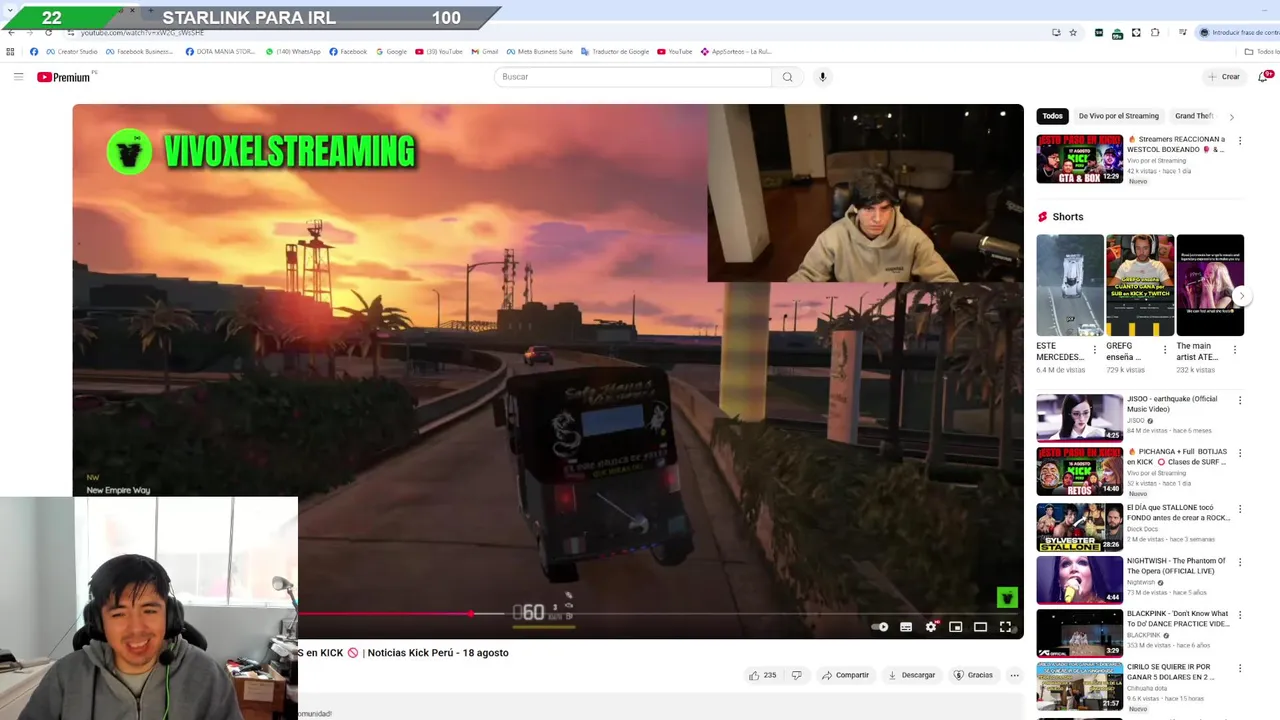1280x720 pixels.
Task: Open NIGHTWISH Phantom Of The Opera video
Action: click(x=1079, y=580)
